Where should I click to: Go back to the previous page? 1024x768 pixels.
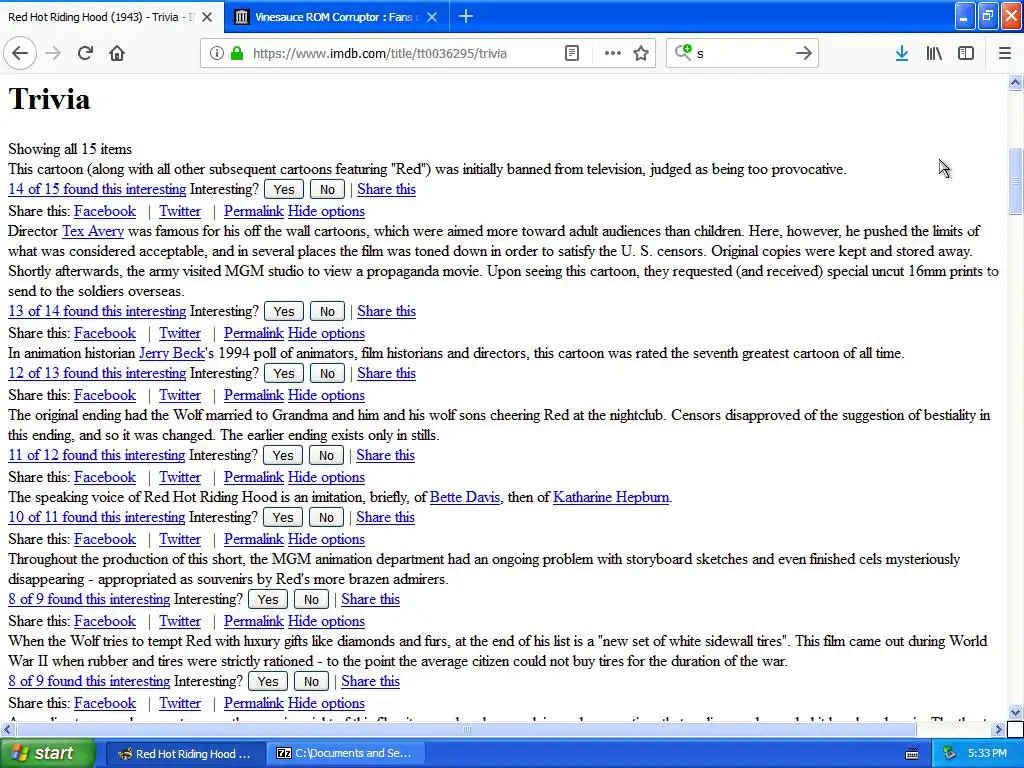point(20,54)
